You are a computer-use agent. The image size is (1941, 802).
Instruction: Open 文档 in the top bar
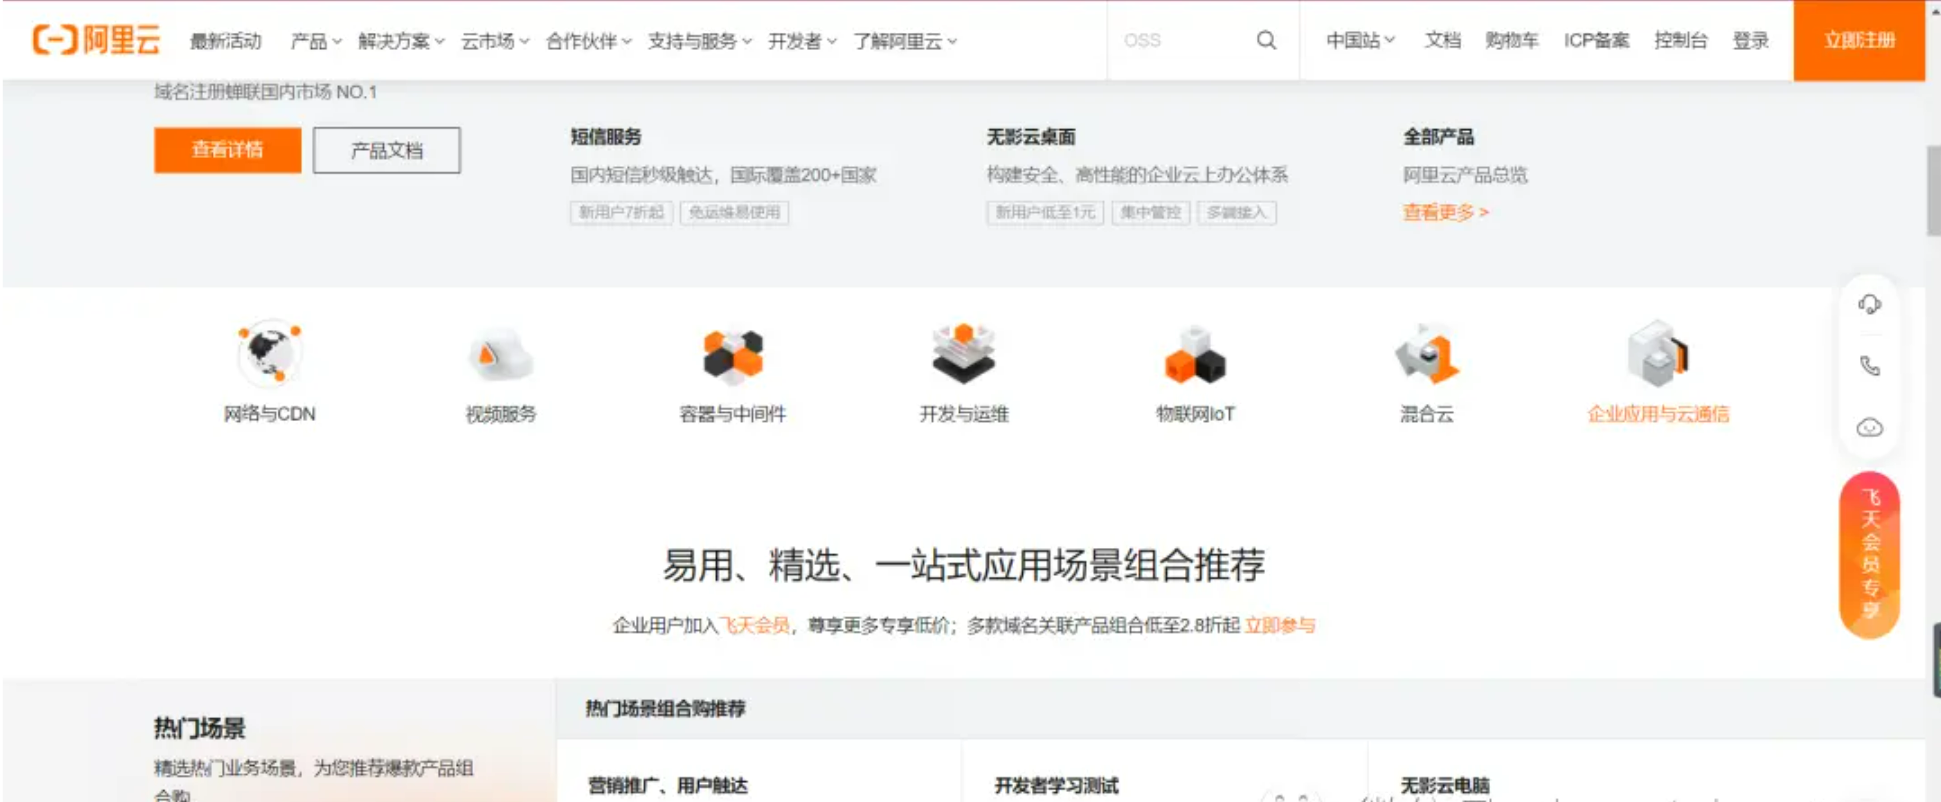point(1442,40)
